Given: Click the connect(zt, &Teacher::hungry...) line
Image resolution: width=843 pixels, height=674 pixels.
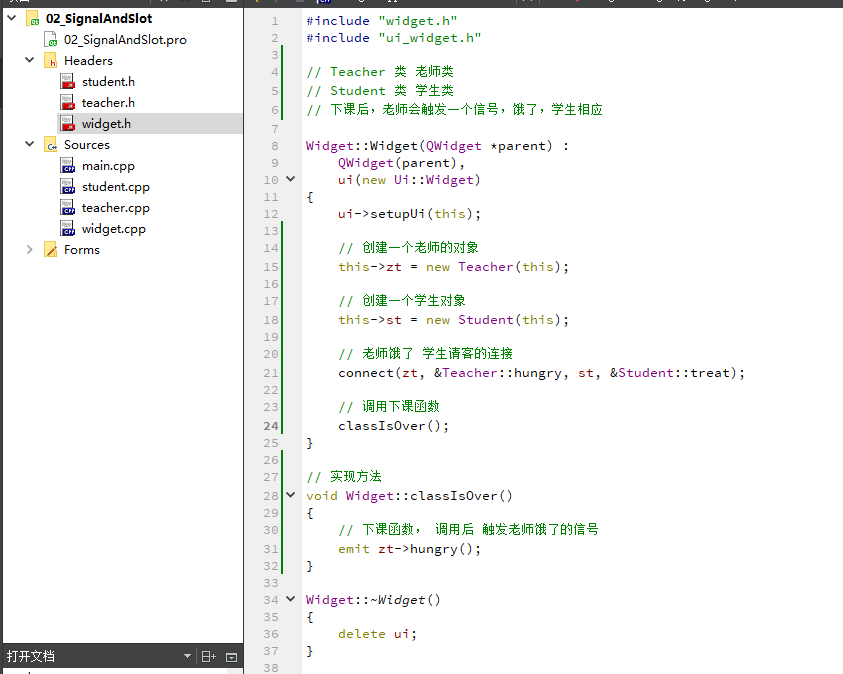Looking at the screenshot, I should click(541, 373).
